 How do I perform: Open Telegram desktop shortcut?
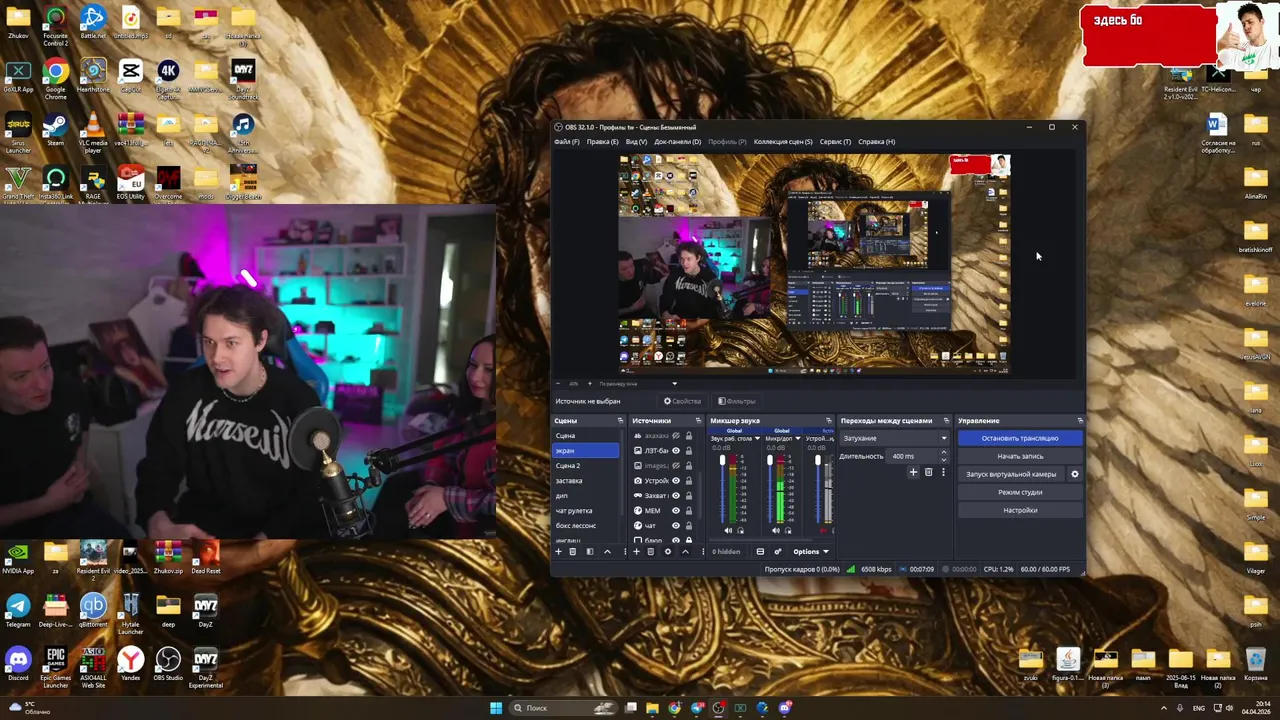pos(18,611)
